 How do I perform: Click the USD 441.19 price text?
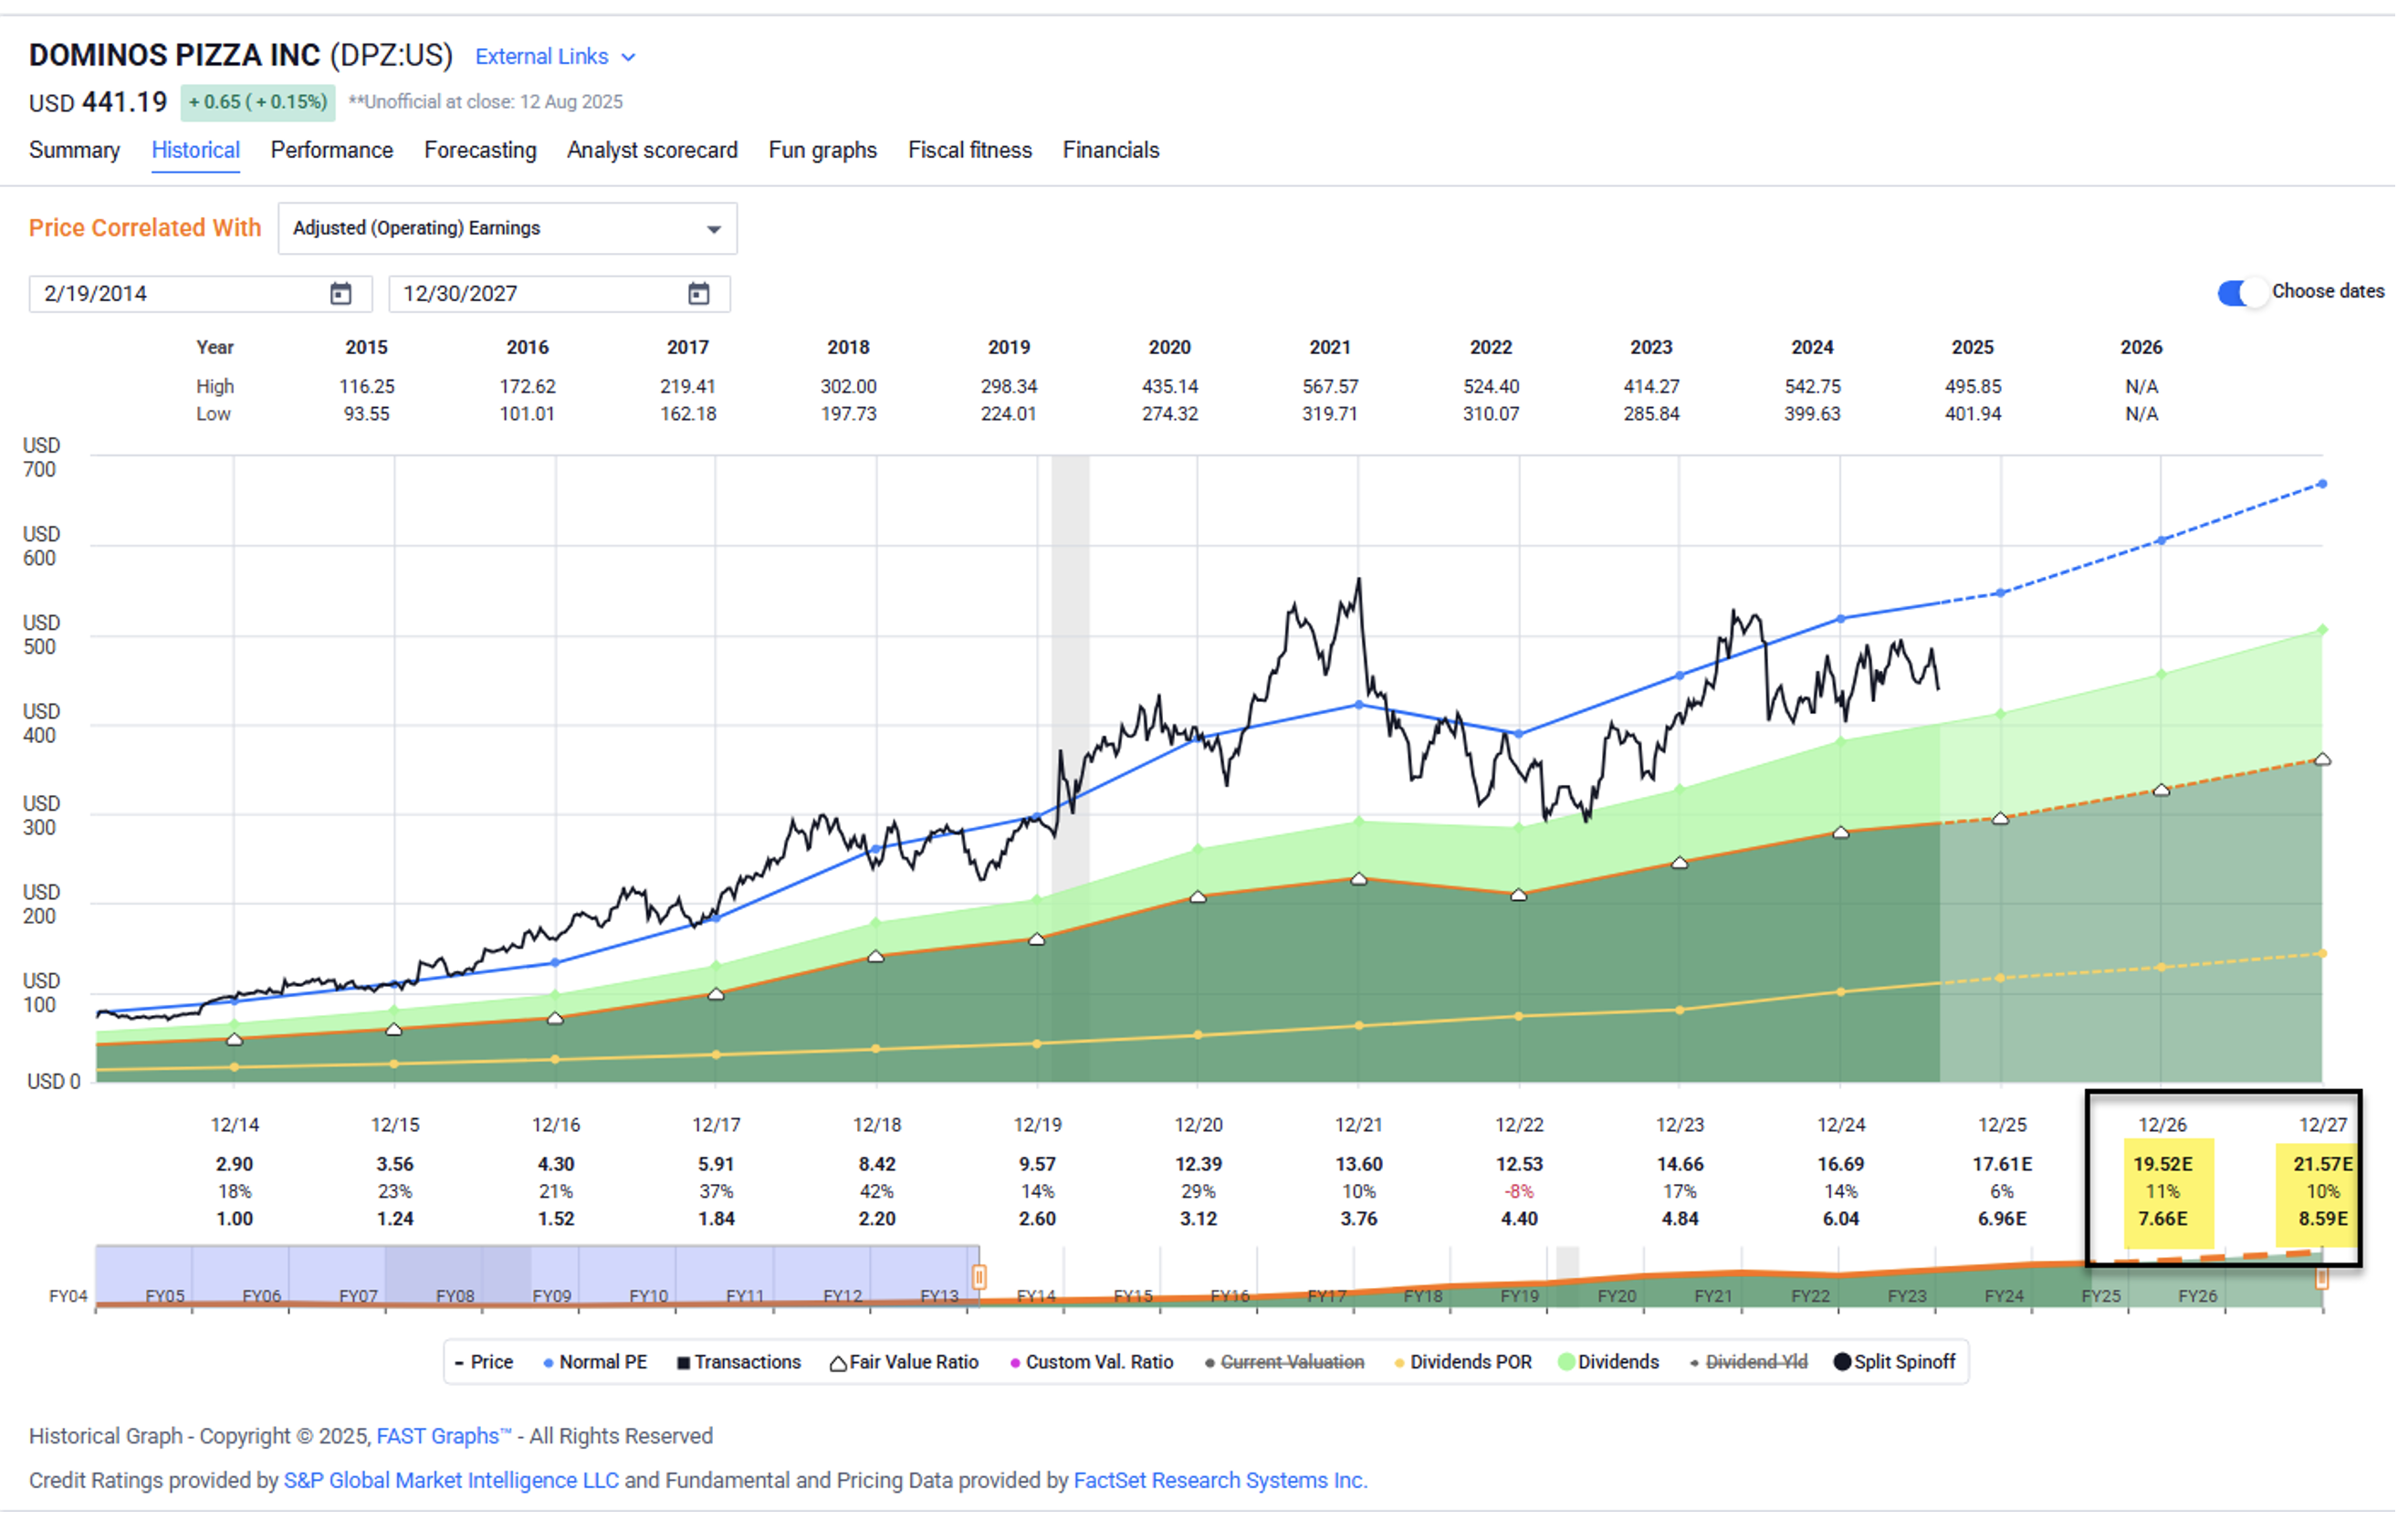tap(98, 103)
